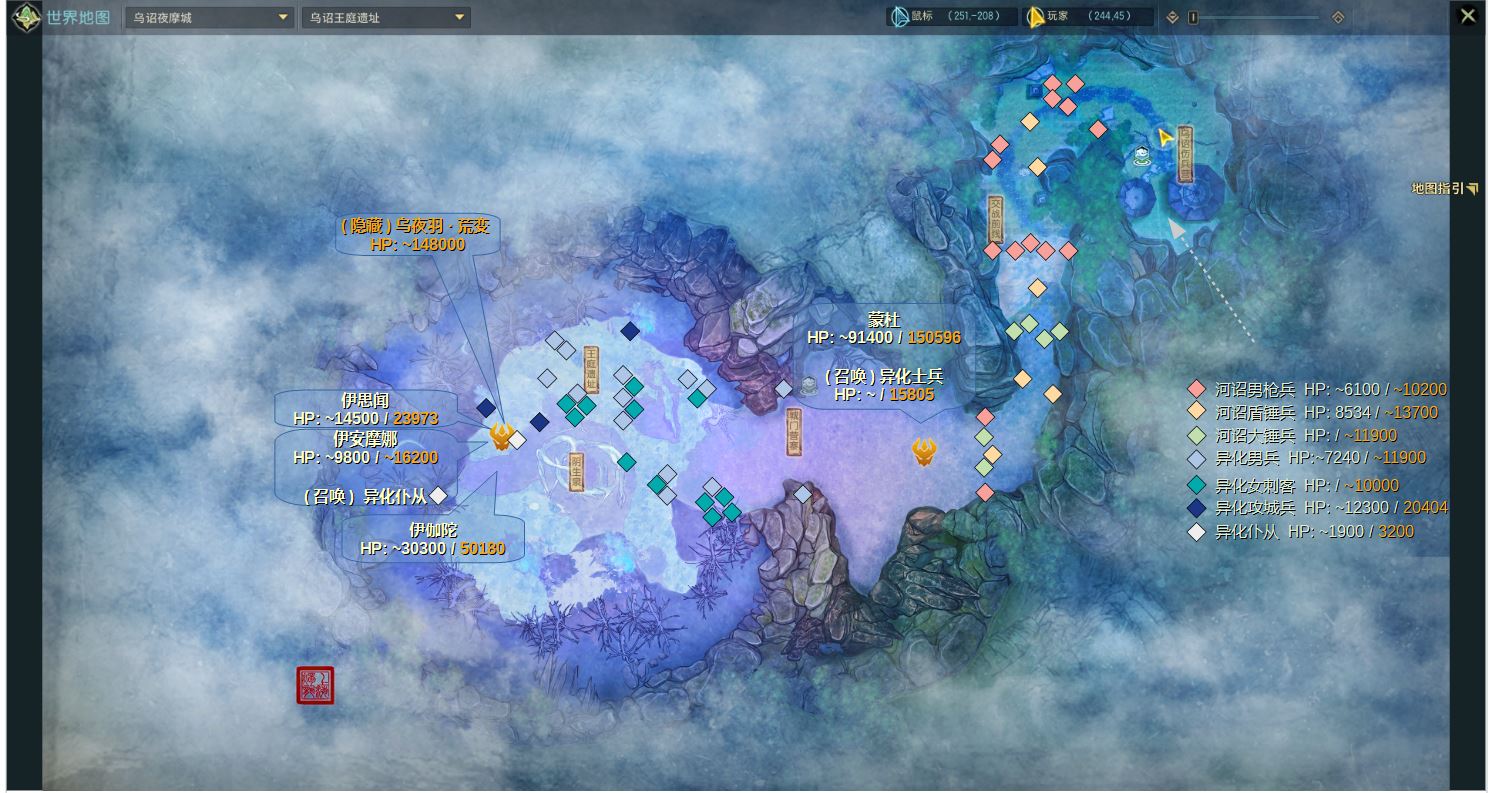Click the 伊思闻 boss name
Viewport: 1488px width, 793px height.
(x=365, y=401)
